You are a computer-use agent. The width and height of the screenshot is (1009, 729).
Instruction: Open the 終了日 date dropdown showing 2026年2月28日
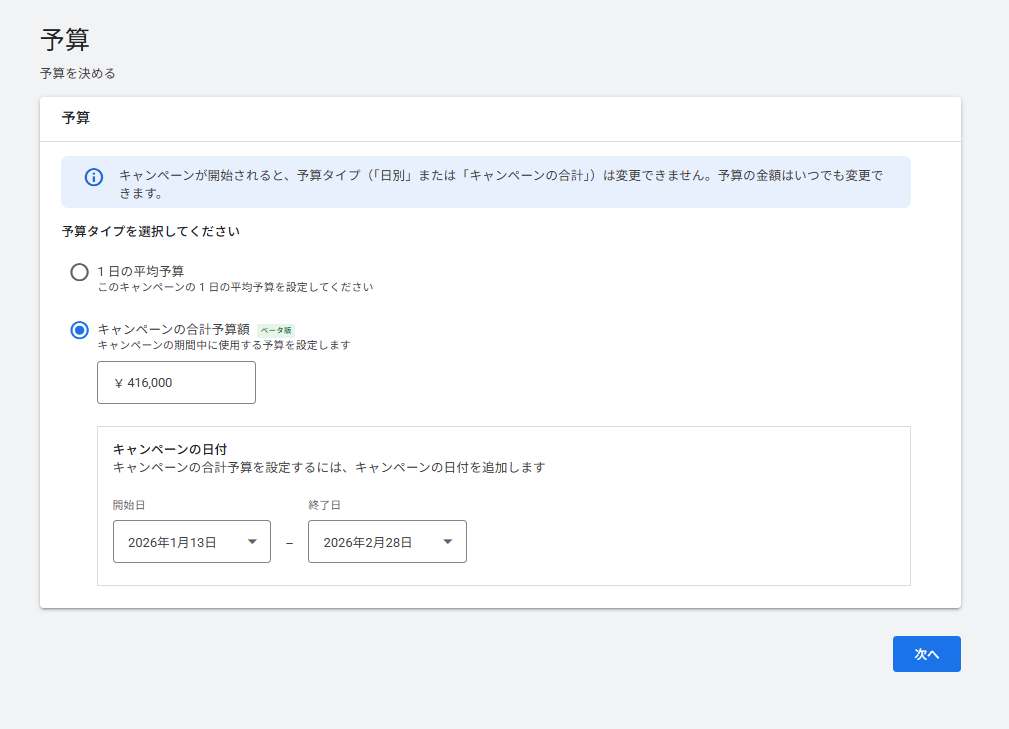tap(387, 542)
